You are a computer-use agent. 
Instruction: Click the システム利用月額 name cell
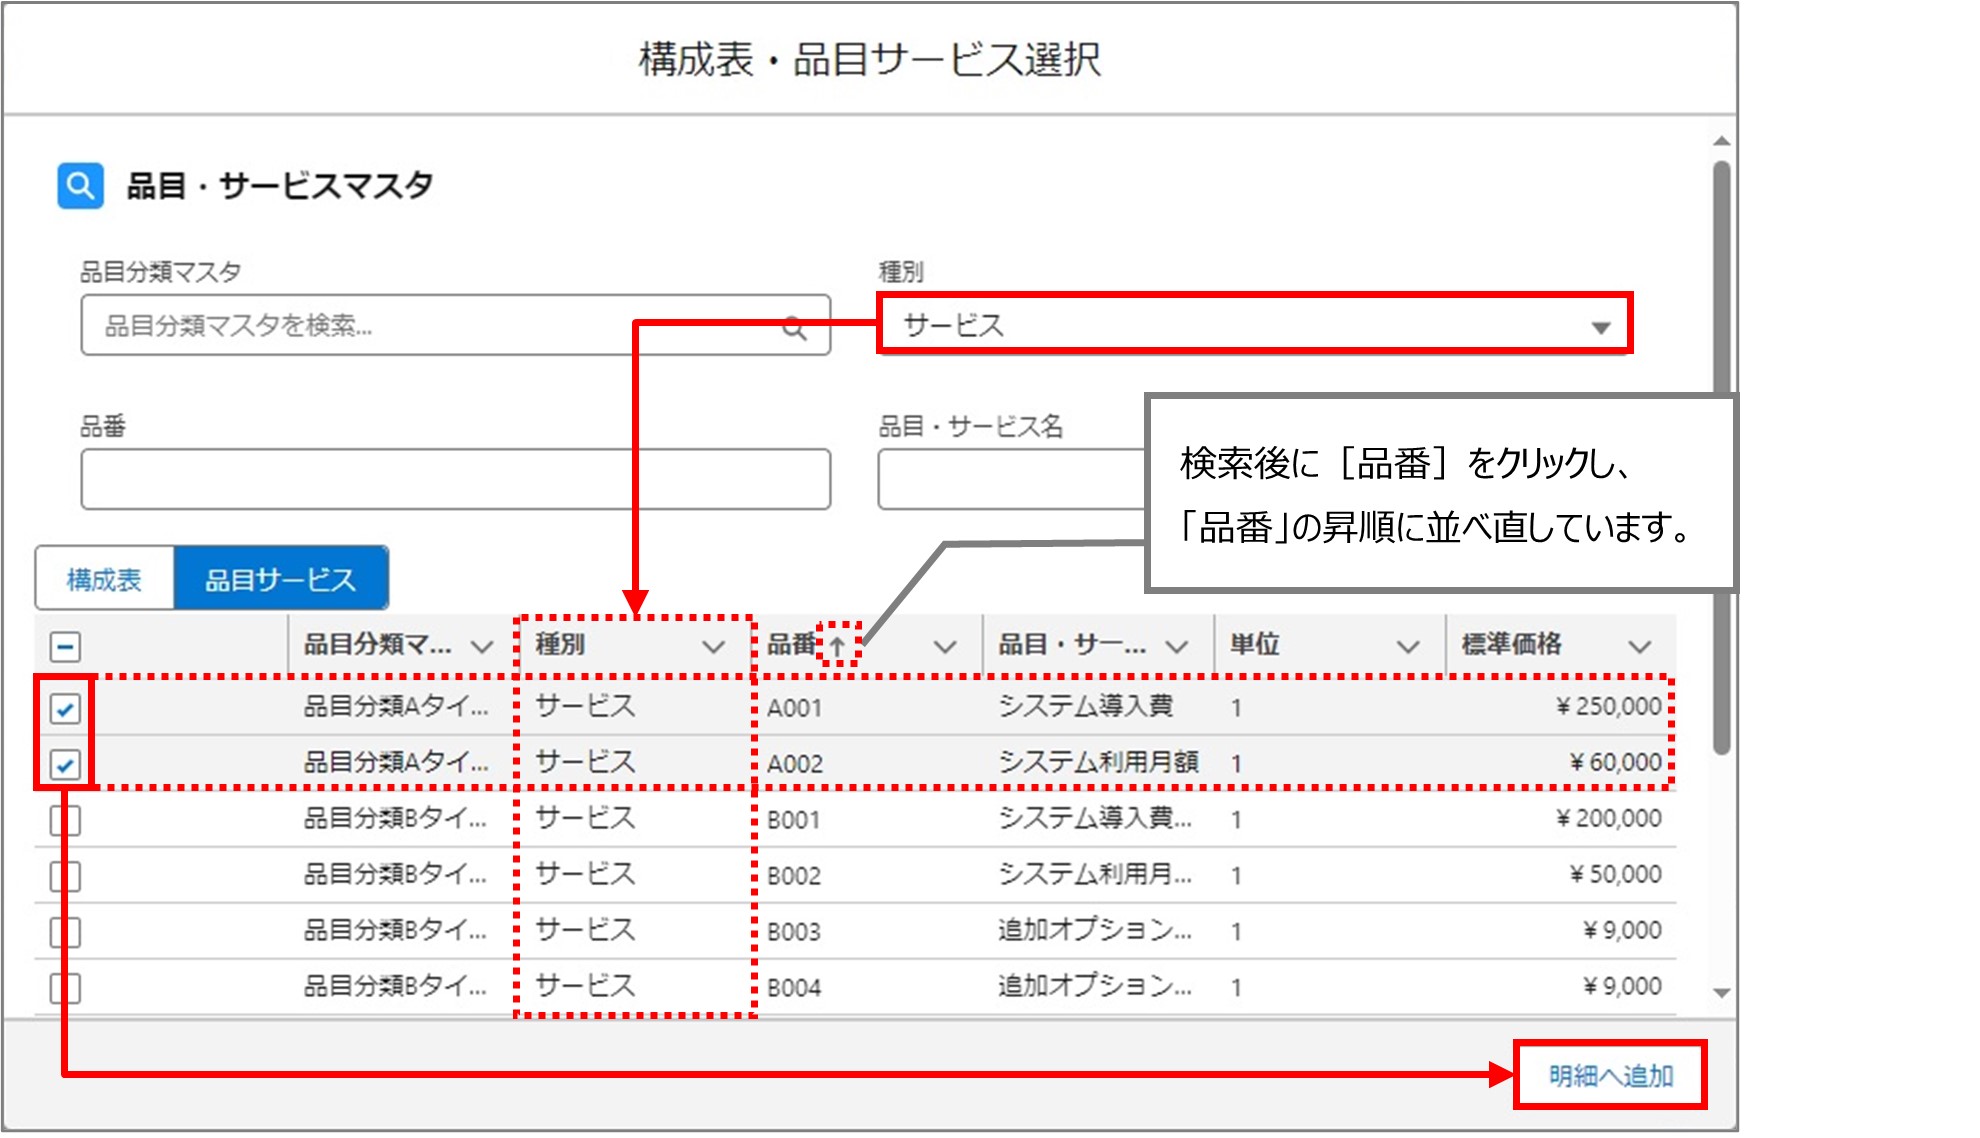pos(1099,763)
